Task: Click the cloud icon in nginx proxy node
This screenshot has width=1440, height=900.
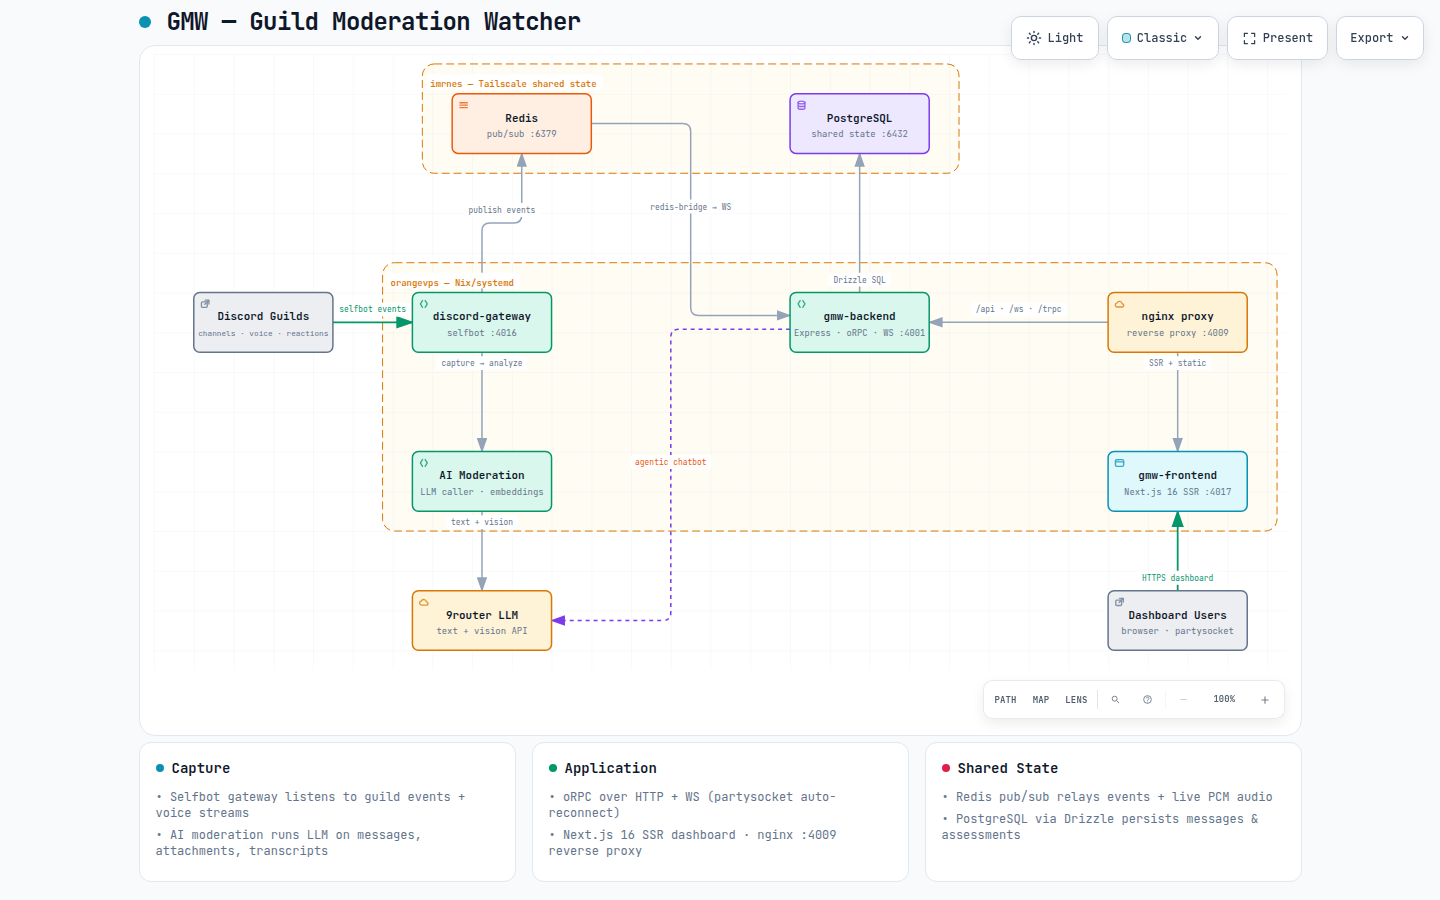Action: 1119,304
